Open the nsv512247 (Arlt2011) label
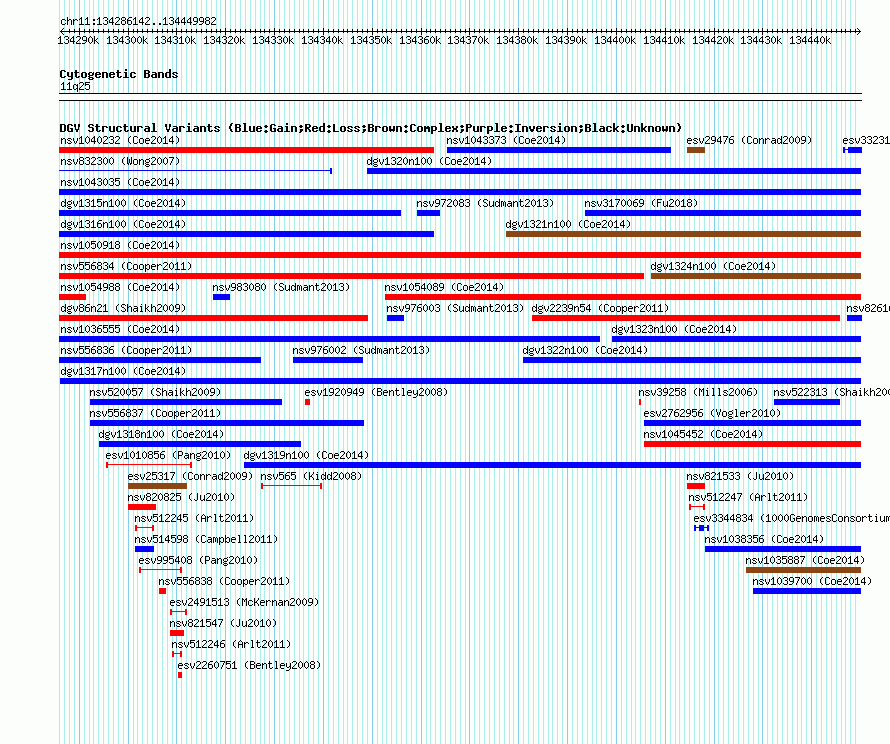Image resolution: width=890 pixels, height=744 pixels. click(x=748, y=497)
